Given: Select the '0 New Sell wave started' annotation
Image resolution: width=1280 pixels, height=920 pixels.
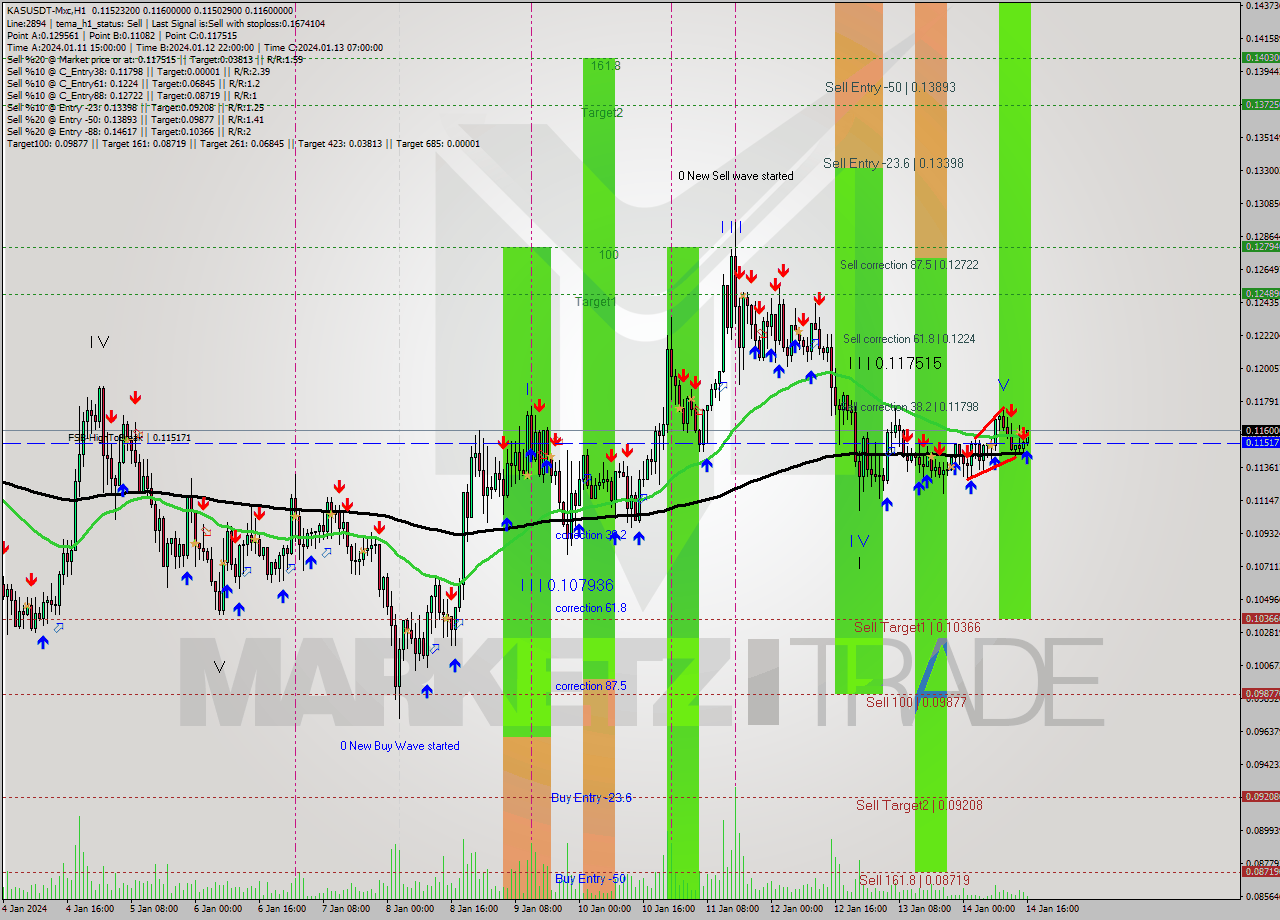Looking at the screenshot, I should 735,176.
